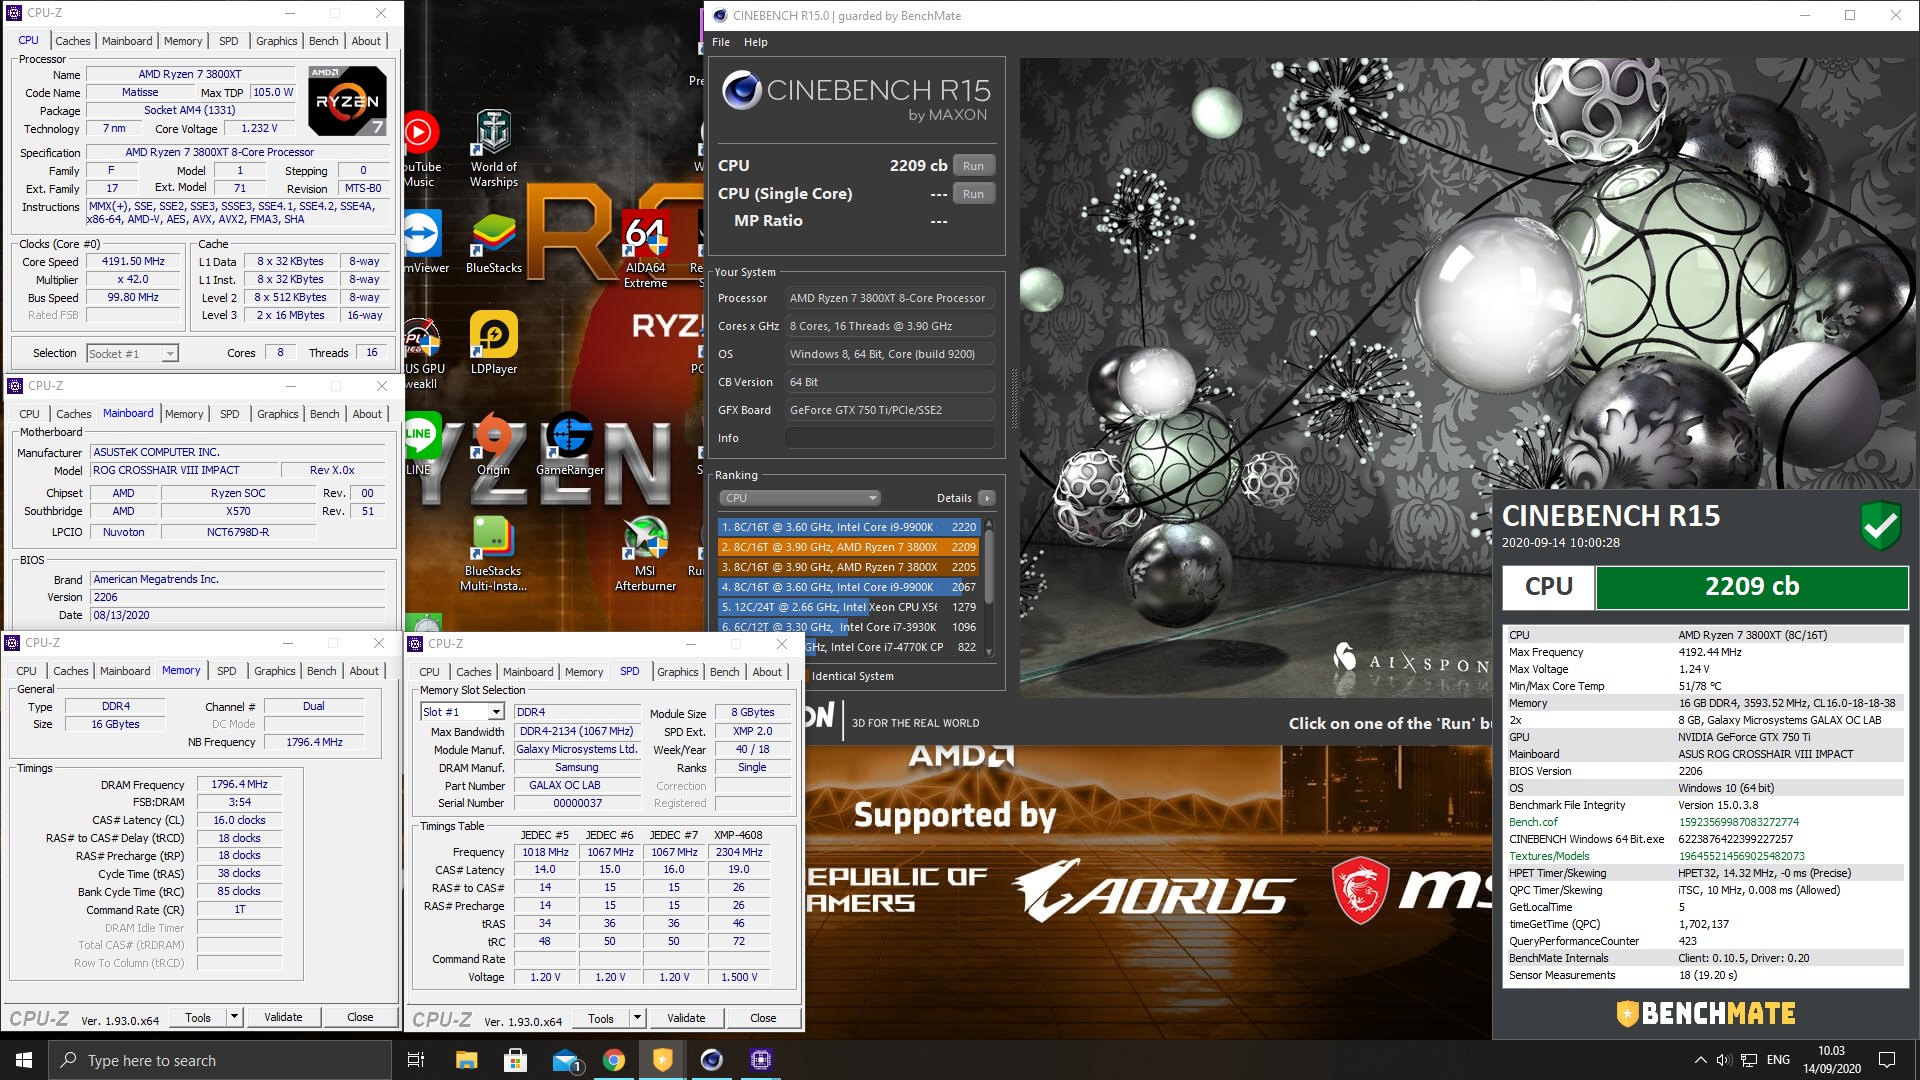This screenshot has height=1080, width=1920.
Task: Switch to Cinebench taskbar icon
Action: tap(711, 1060)
